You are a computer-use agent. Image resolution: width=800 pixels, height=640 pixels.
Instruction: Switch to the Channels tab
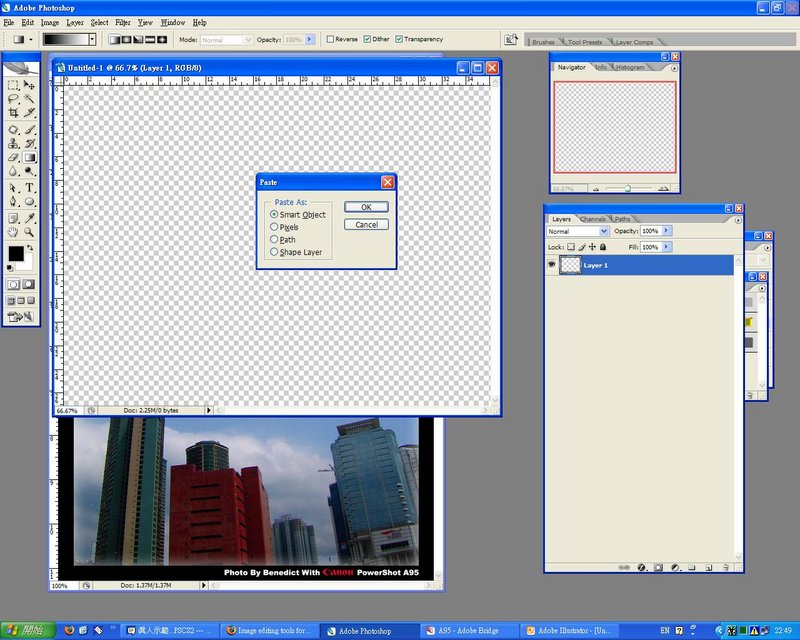pyautogui.click(x=593, y=219)
